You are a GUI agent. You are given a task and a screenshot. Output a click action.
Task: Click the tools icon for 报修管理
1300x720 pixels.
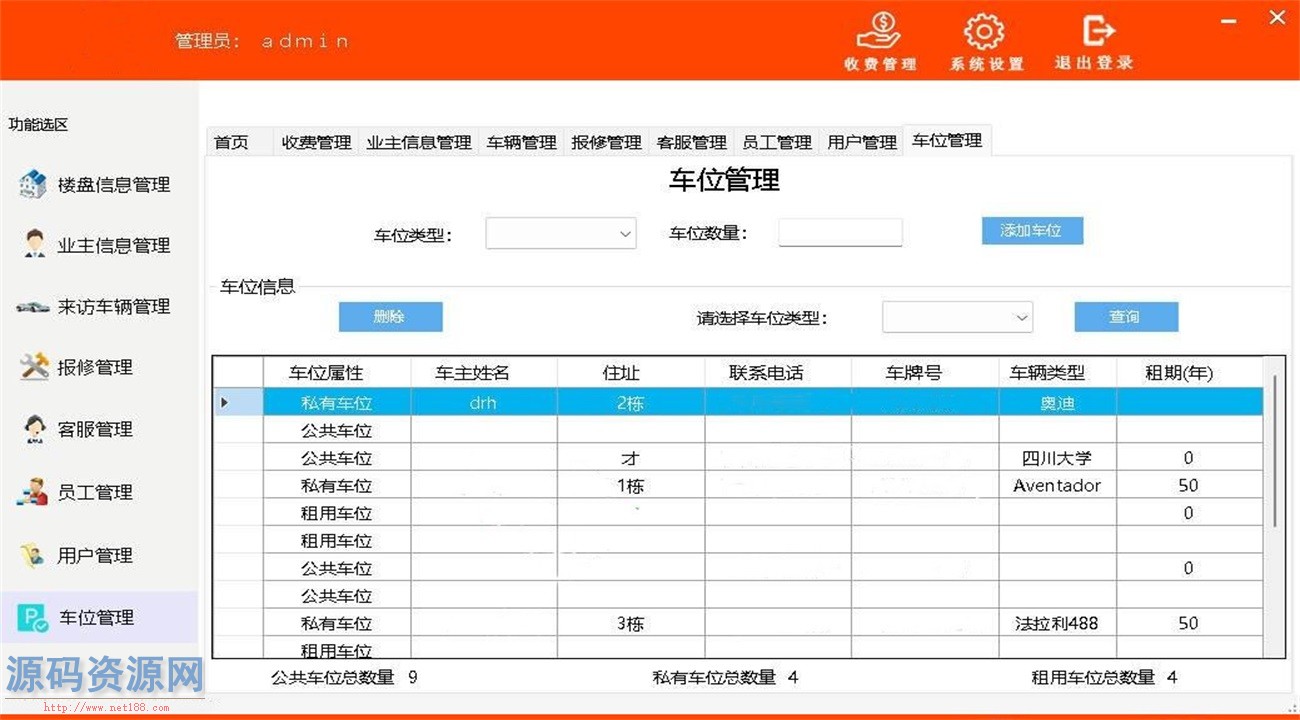(34, 367)
